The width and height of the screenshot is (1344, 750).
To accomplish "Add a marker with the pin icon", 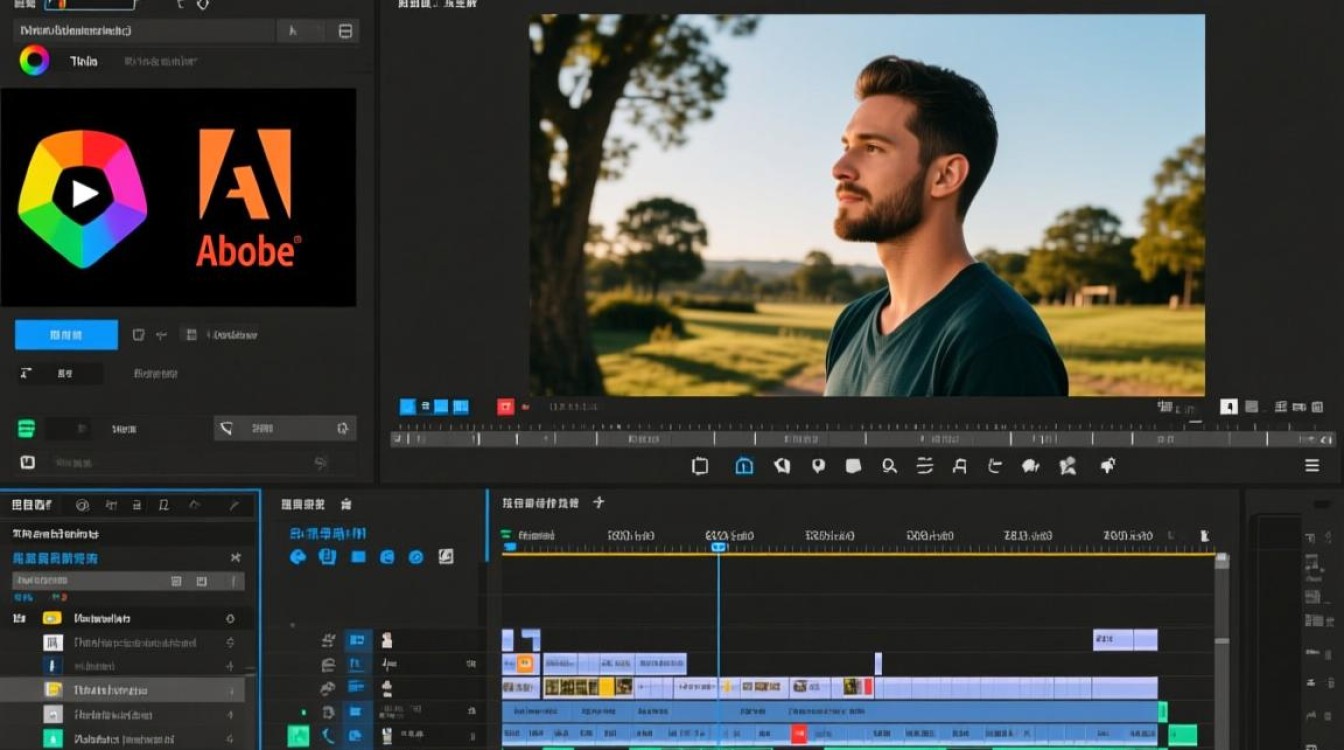I will coord(818,466).
